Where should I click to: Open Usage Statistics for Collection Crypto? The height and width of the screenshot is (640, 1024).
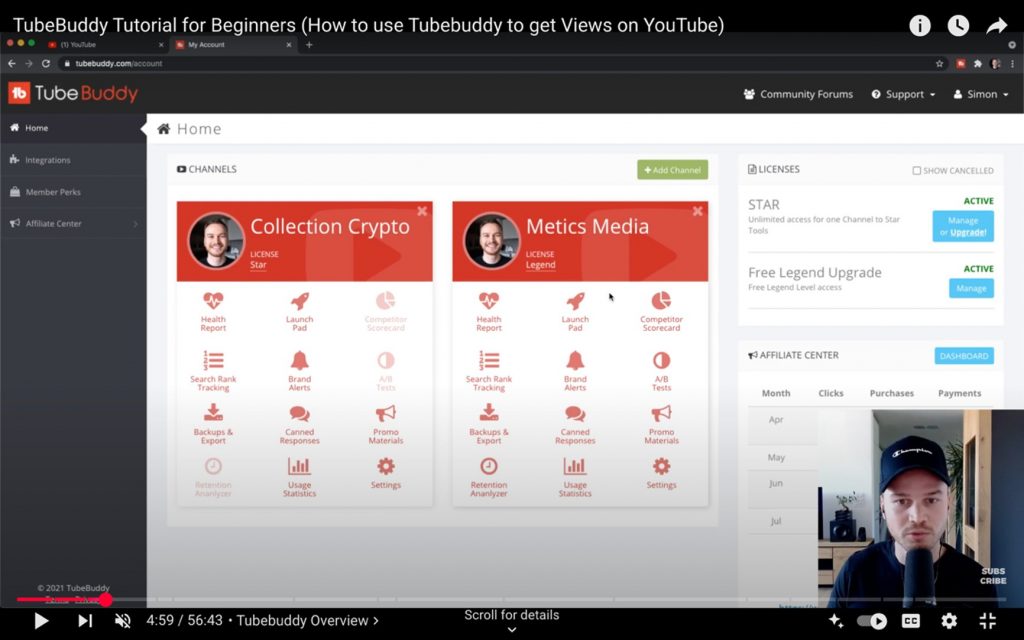[299, 476]
